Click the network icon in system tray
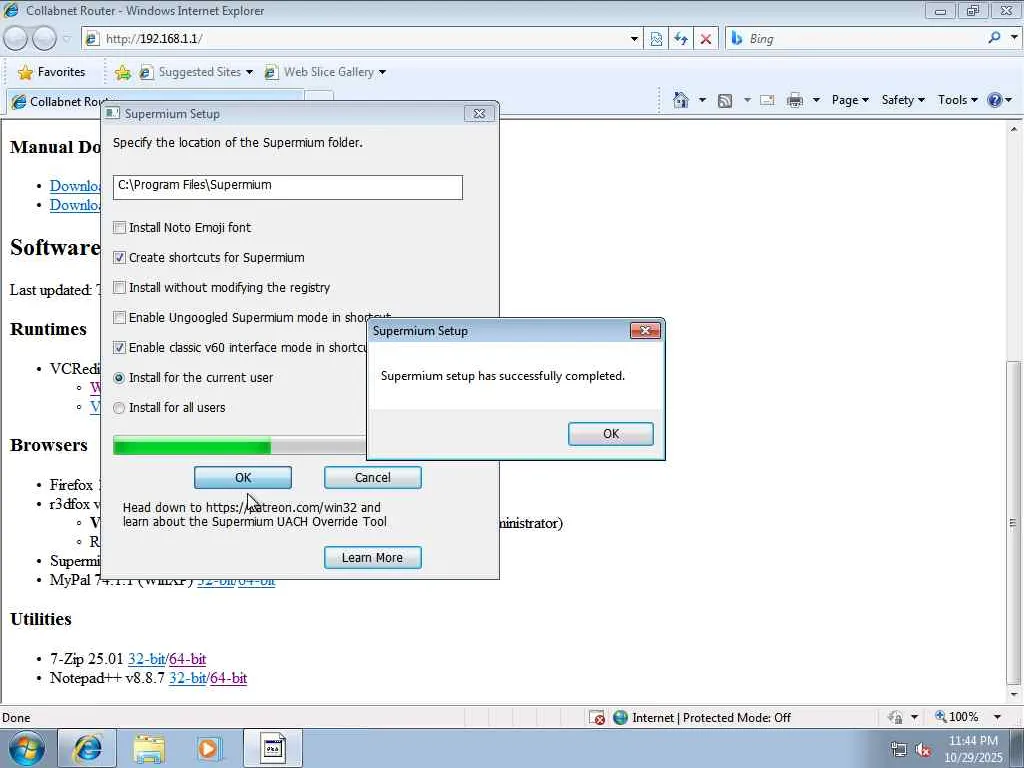Image resolution: width=1024 pixels, height=768 pixels. pos(899,749)
